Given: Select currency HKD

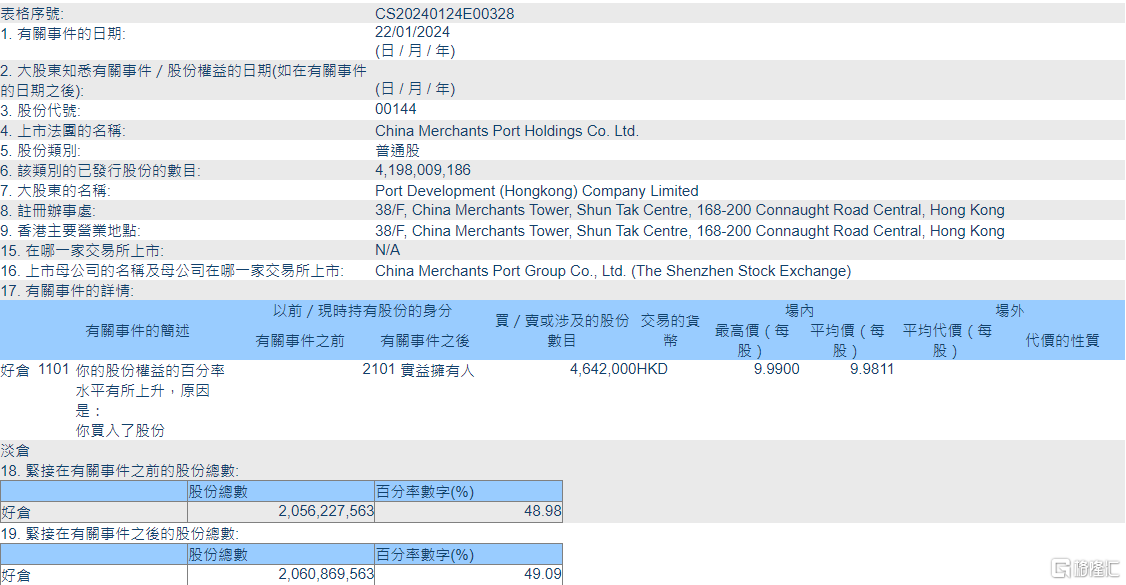Looking at the screenshot, I should [652, 369].
